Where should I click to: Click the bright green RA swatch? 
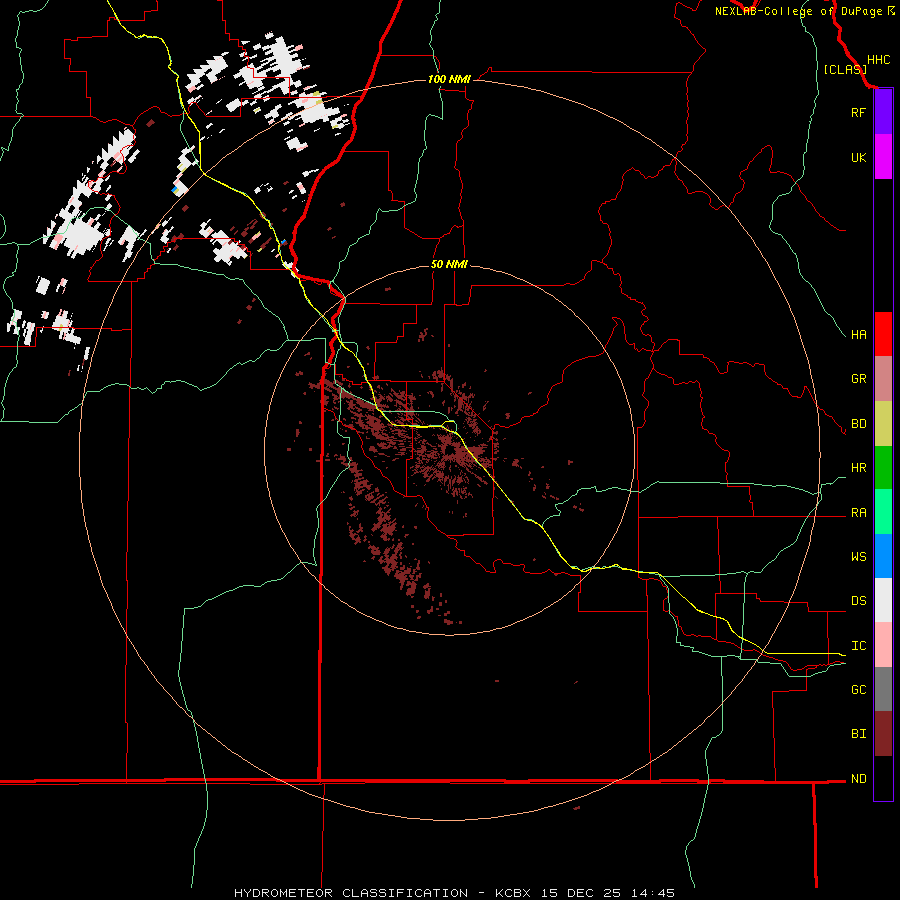point(883,512)
